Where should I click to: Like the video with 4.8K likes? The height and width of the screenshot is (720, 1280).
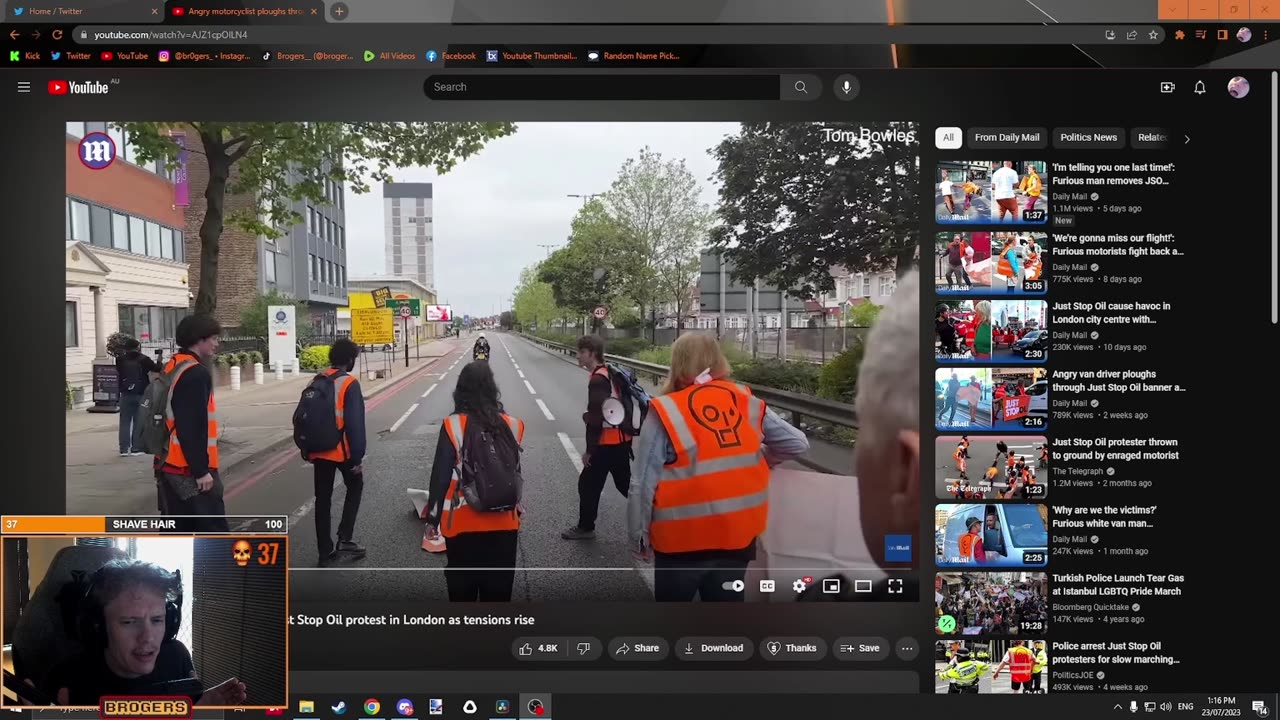(538, 648)
